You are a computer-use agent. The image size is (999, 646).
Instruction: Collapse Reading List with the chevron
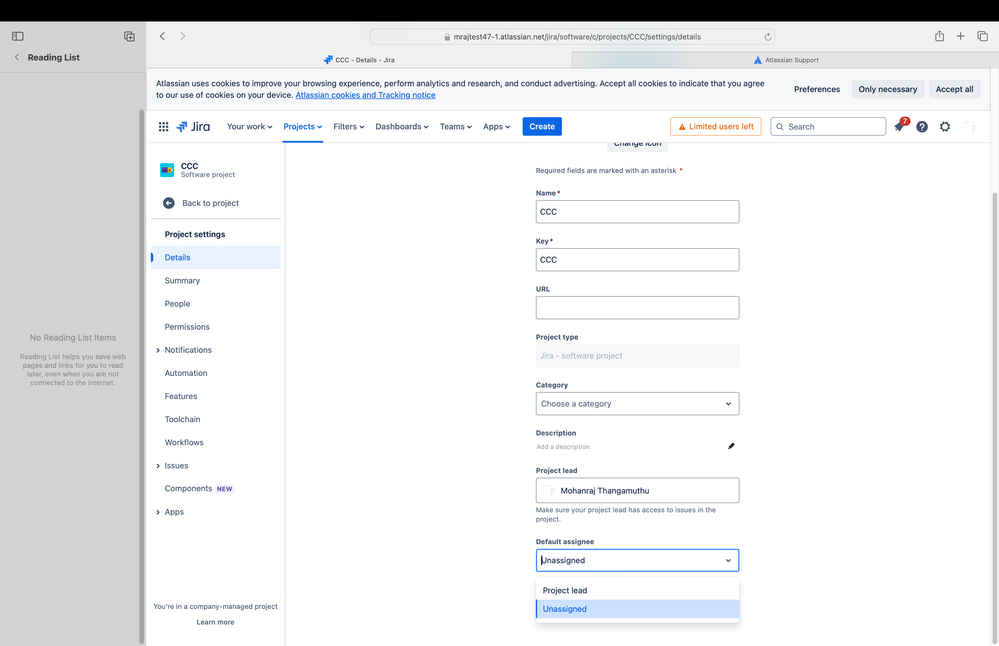pos(17,57)
